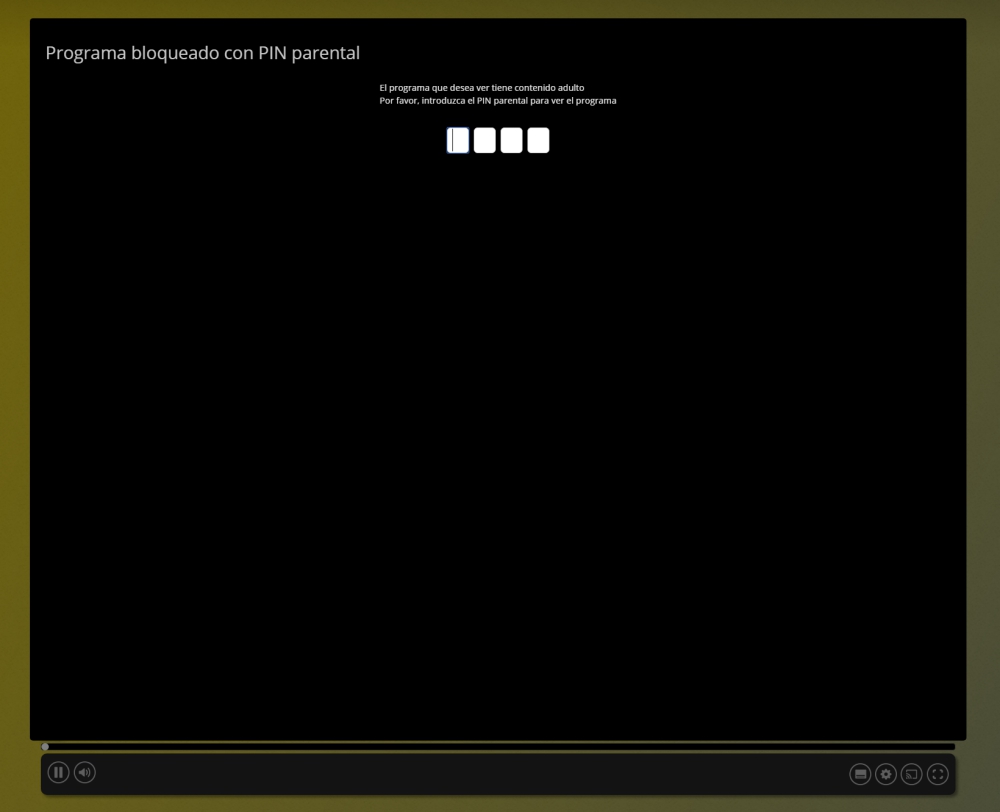1000x812 pixels.
Task: Click the page background left of the player
Action: (14, 400)
